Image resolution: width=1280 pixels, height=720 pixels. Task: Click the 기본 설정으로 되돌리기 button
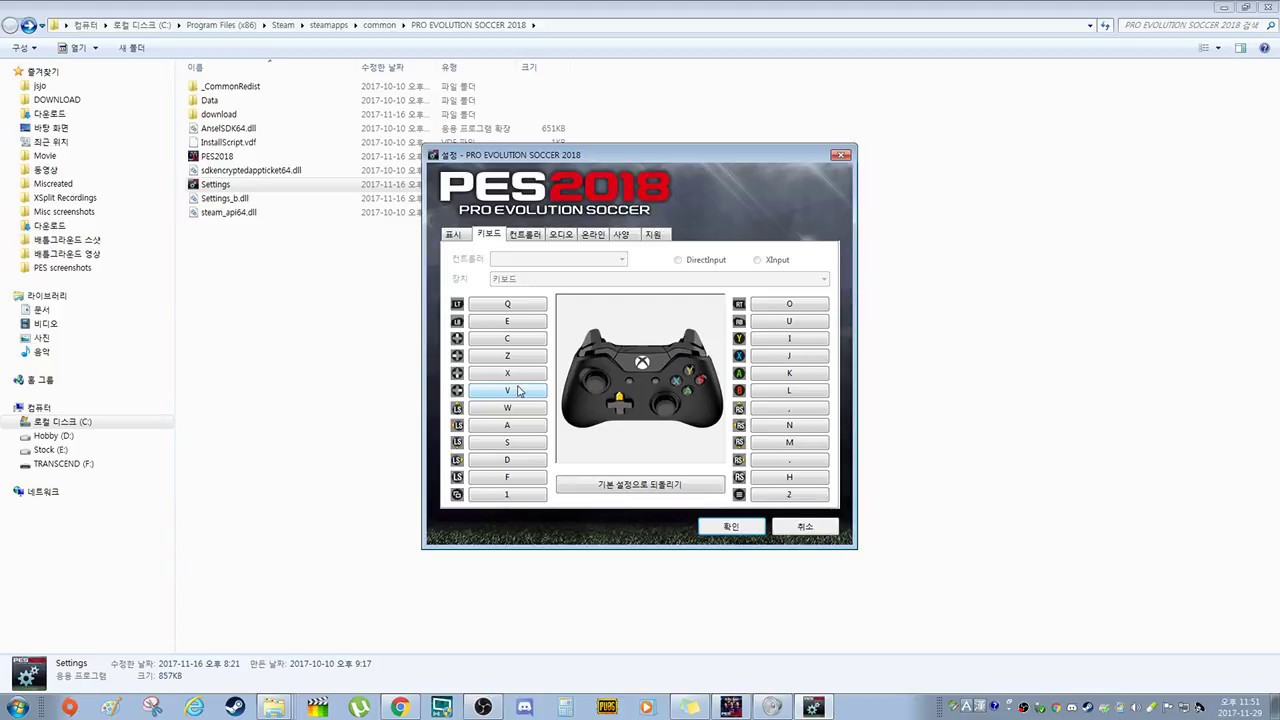pyautogui.click(x=640, y=485)
